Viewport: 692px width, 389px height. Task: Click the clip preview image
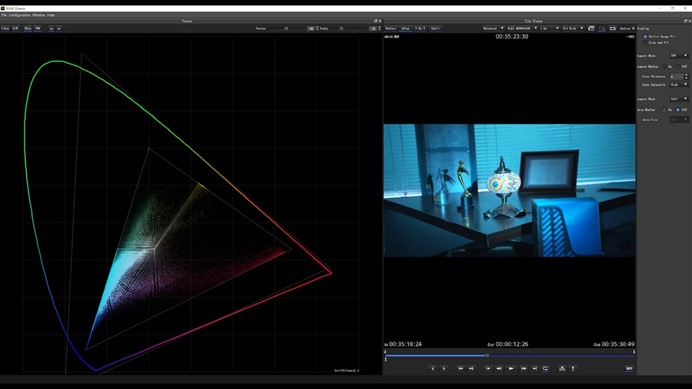[x=509, y=190]
